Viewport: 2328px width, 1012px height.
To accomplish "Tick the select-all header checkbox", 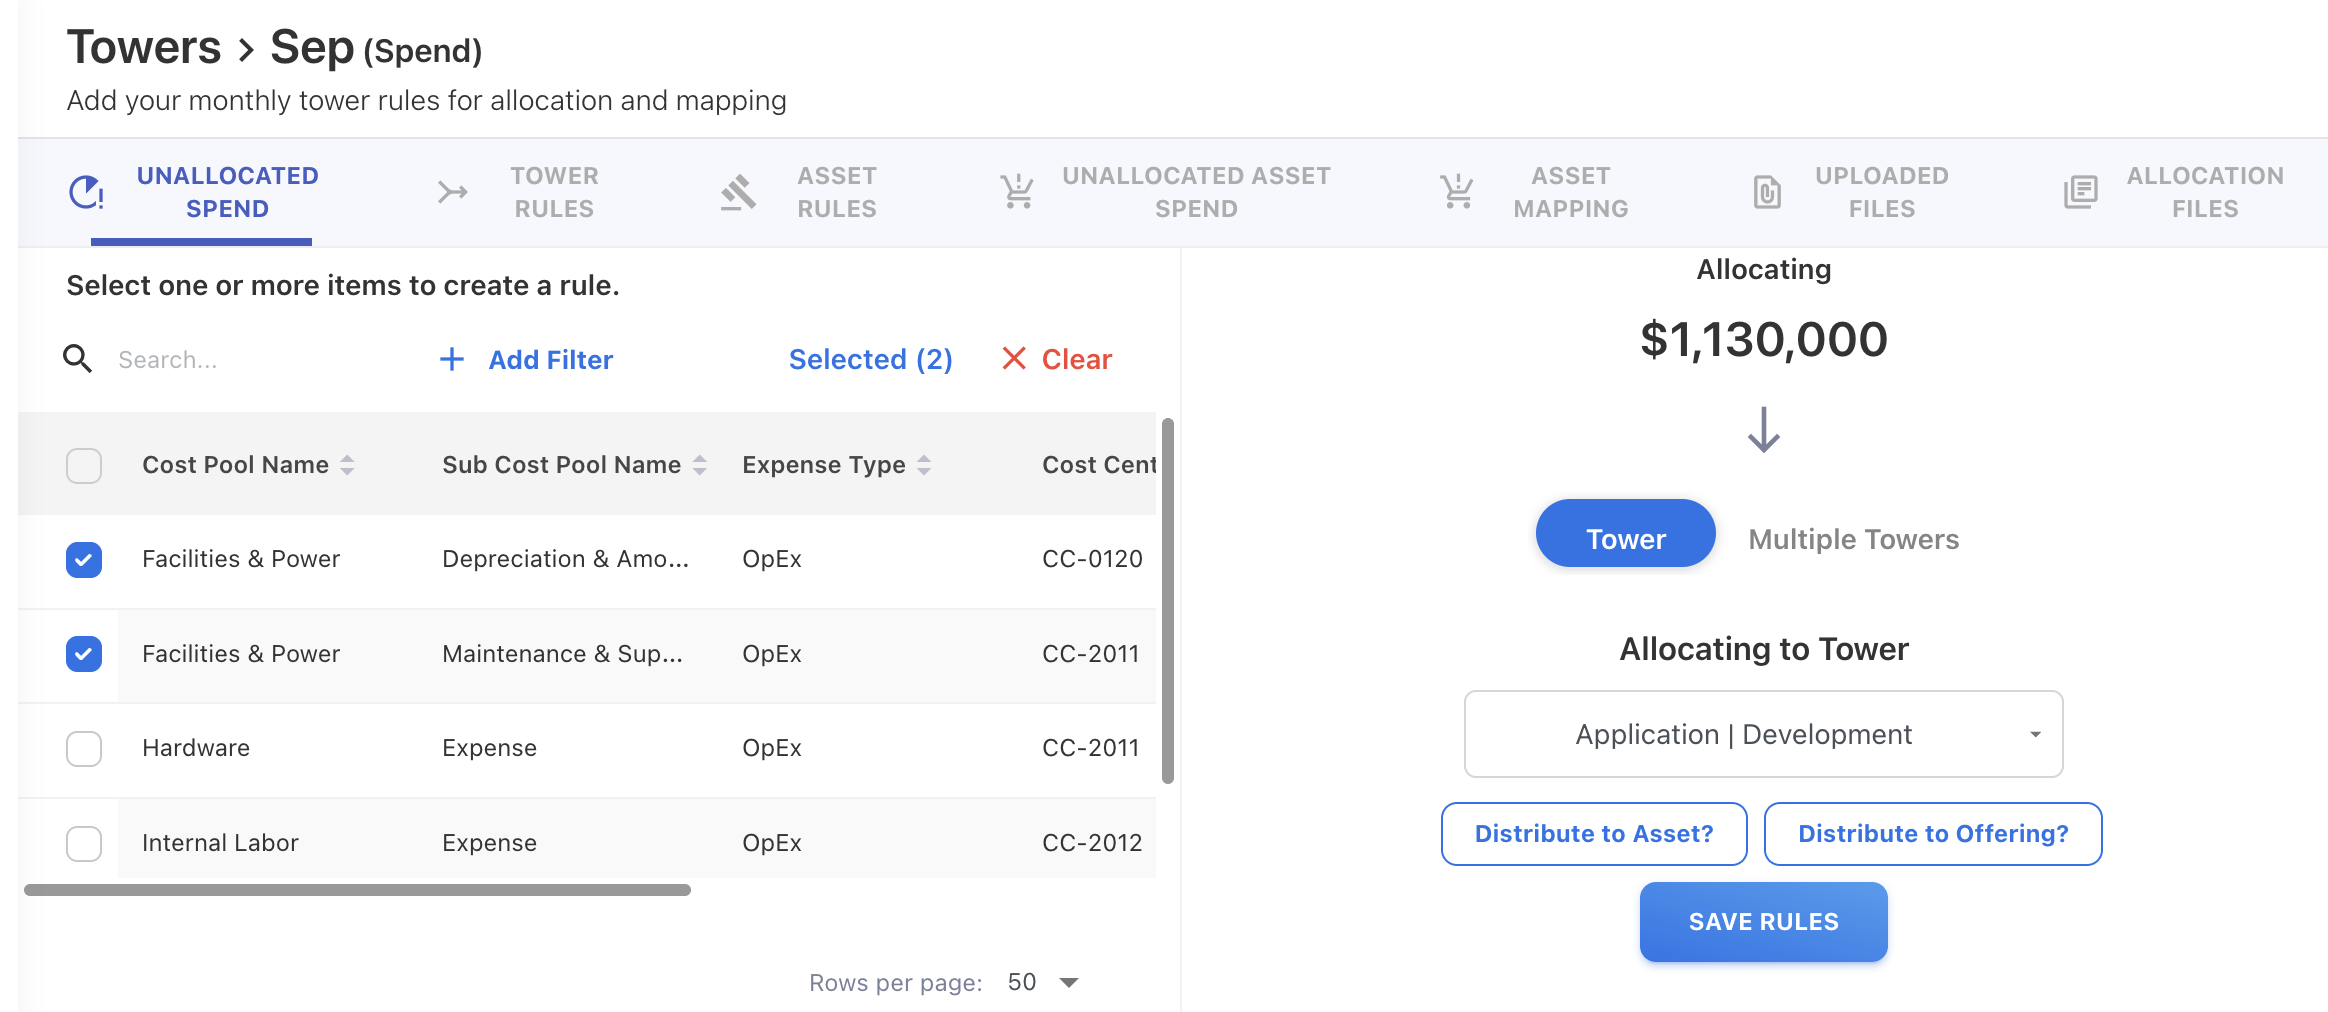I will (84, 466).
